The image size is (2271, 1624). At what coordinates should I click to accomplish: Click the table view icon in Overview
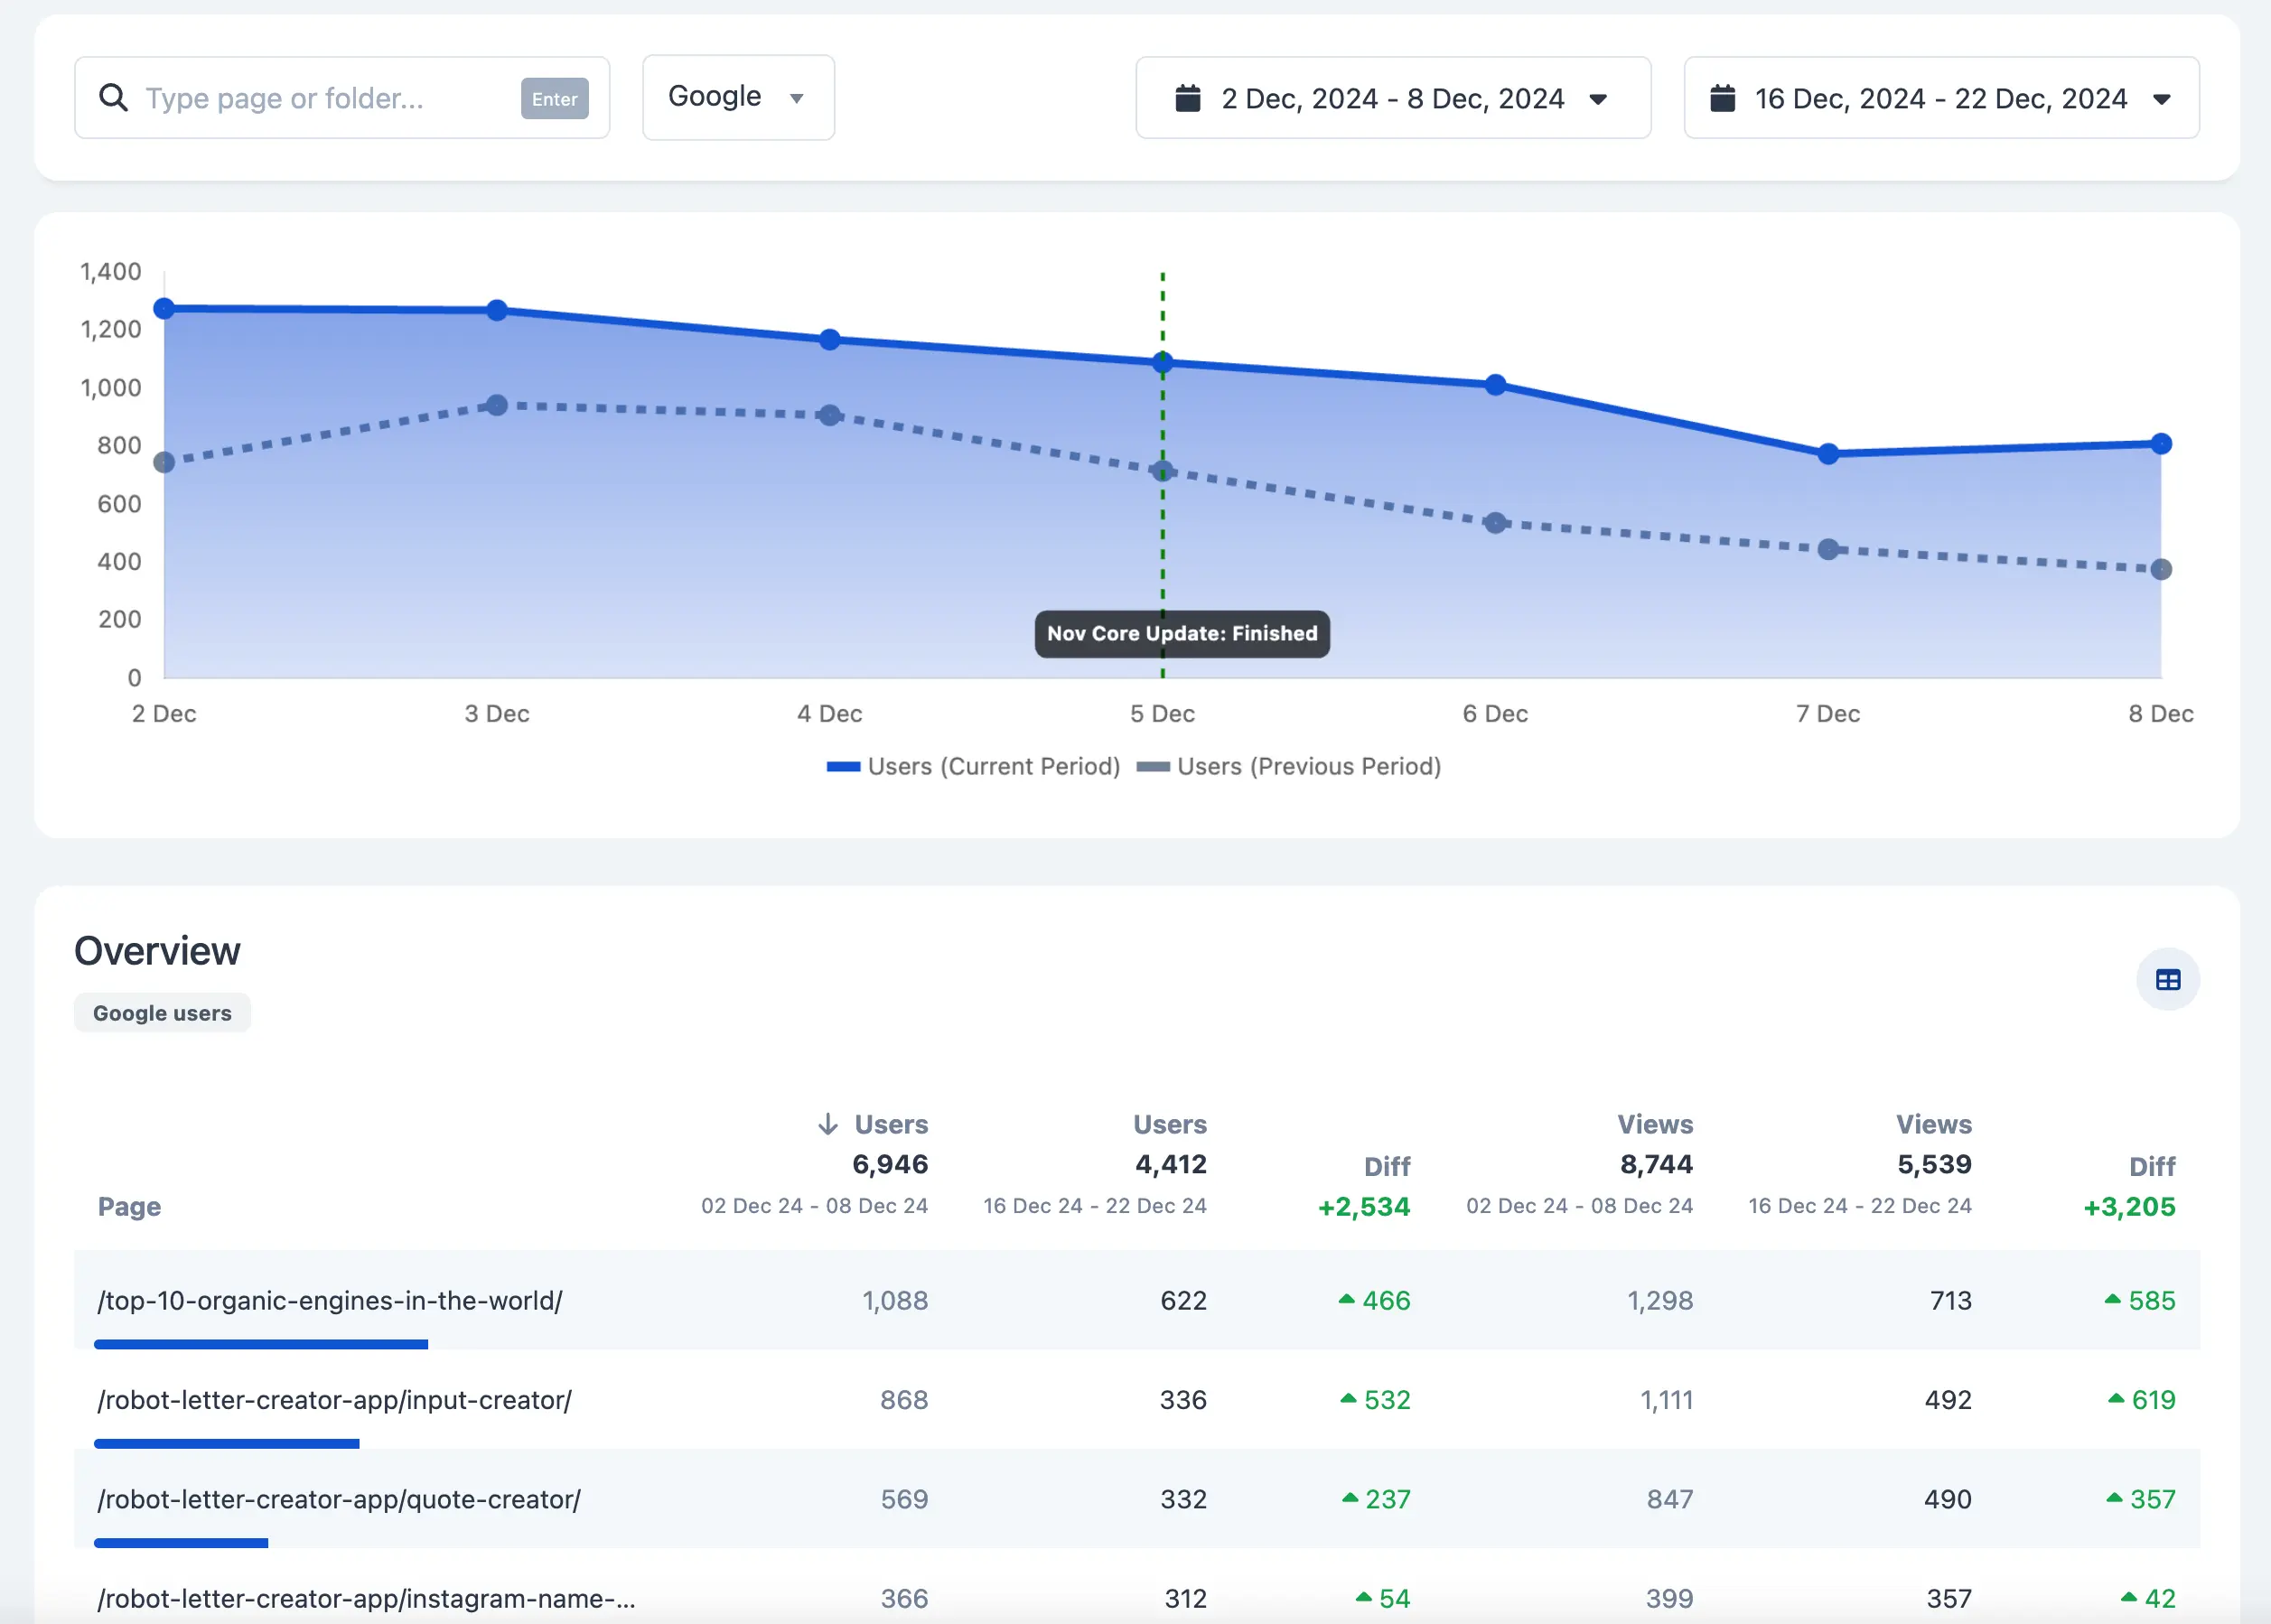[x=2167, y=980]
